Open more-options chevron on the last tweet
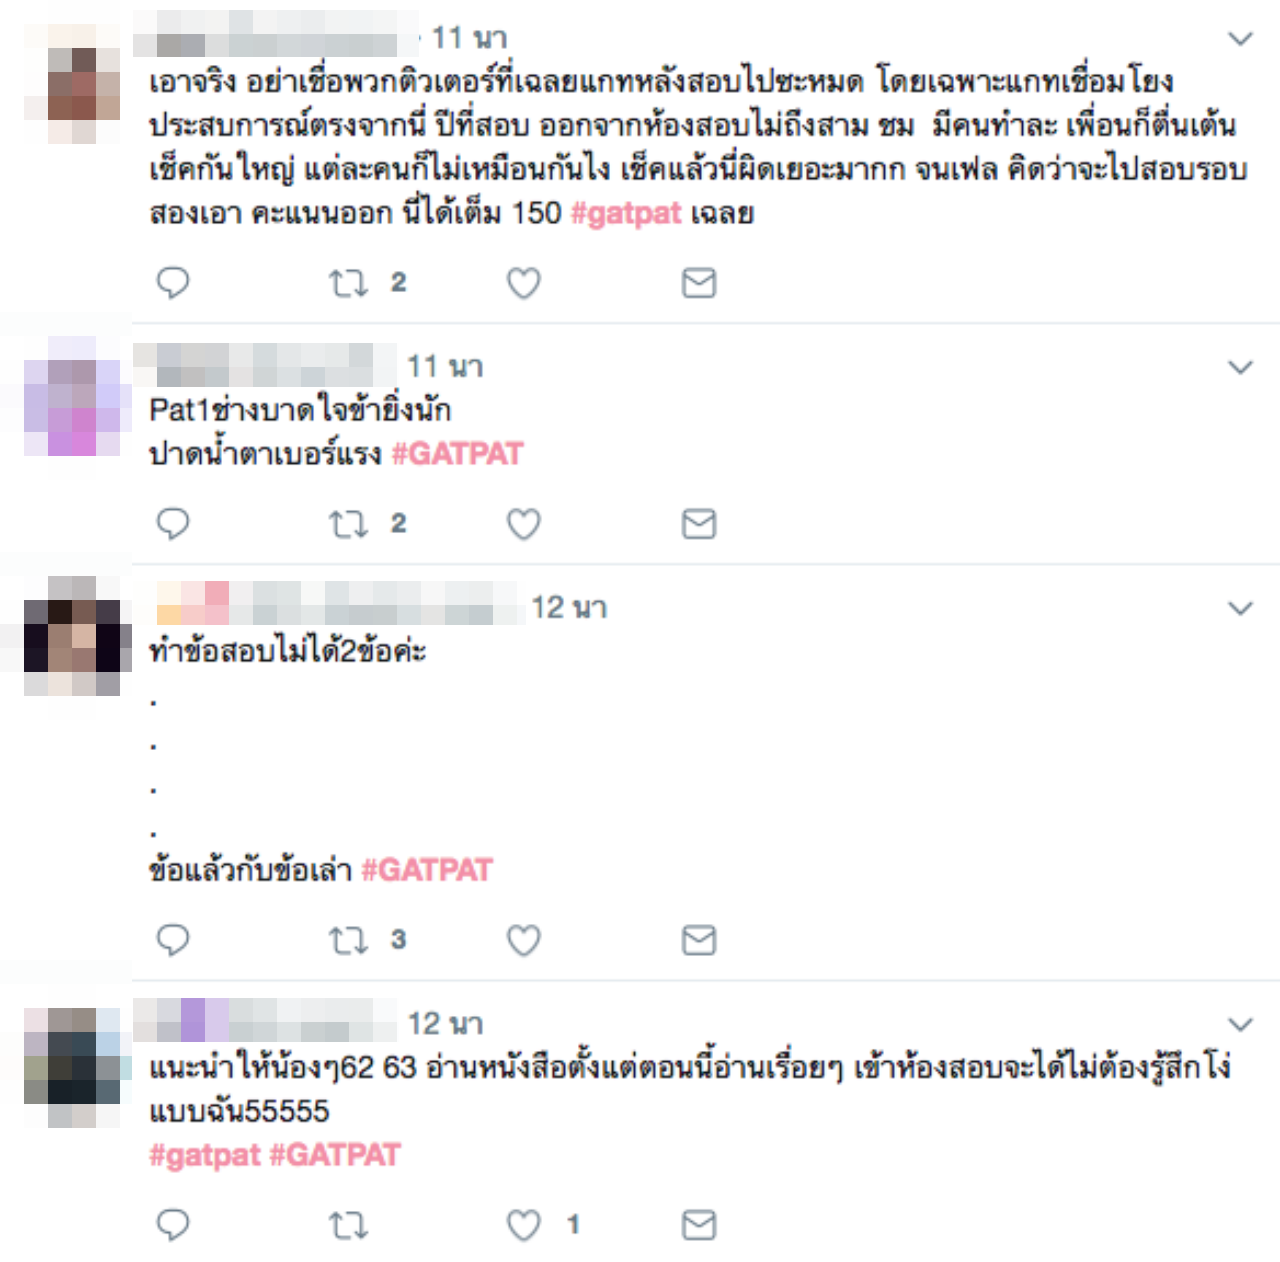 (1240, 1025)
